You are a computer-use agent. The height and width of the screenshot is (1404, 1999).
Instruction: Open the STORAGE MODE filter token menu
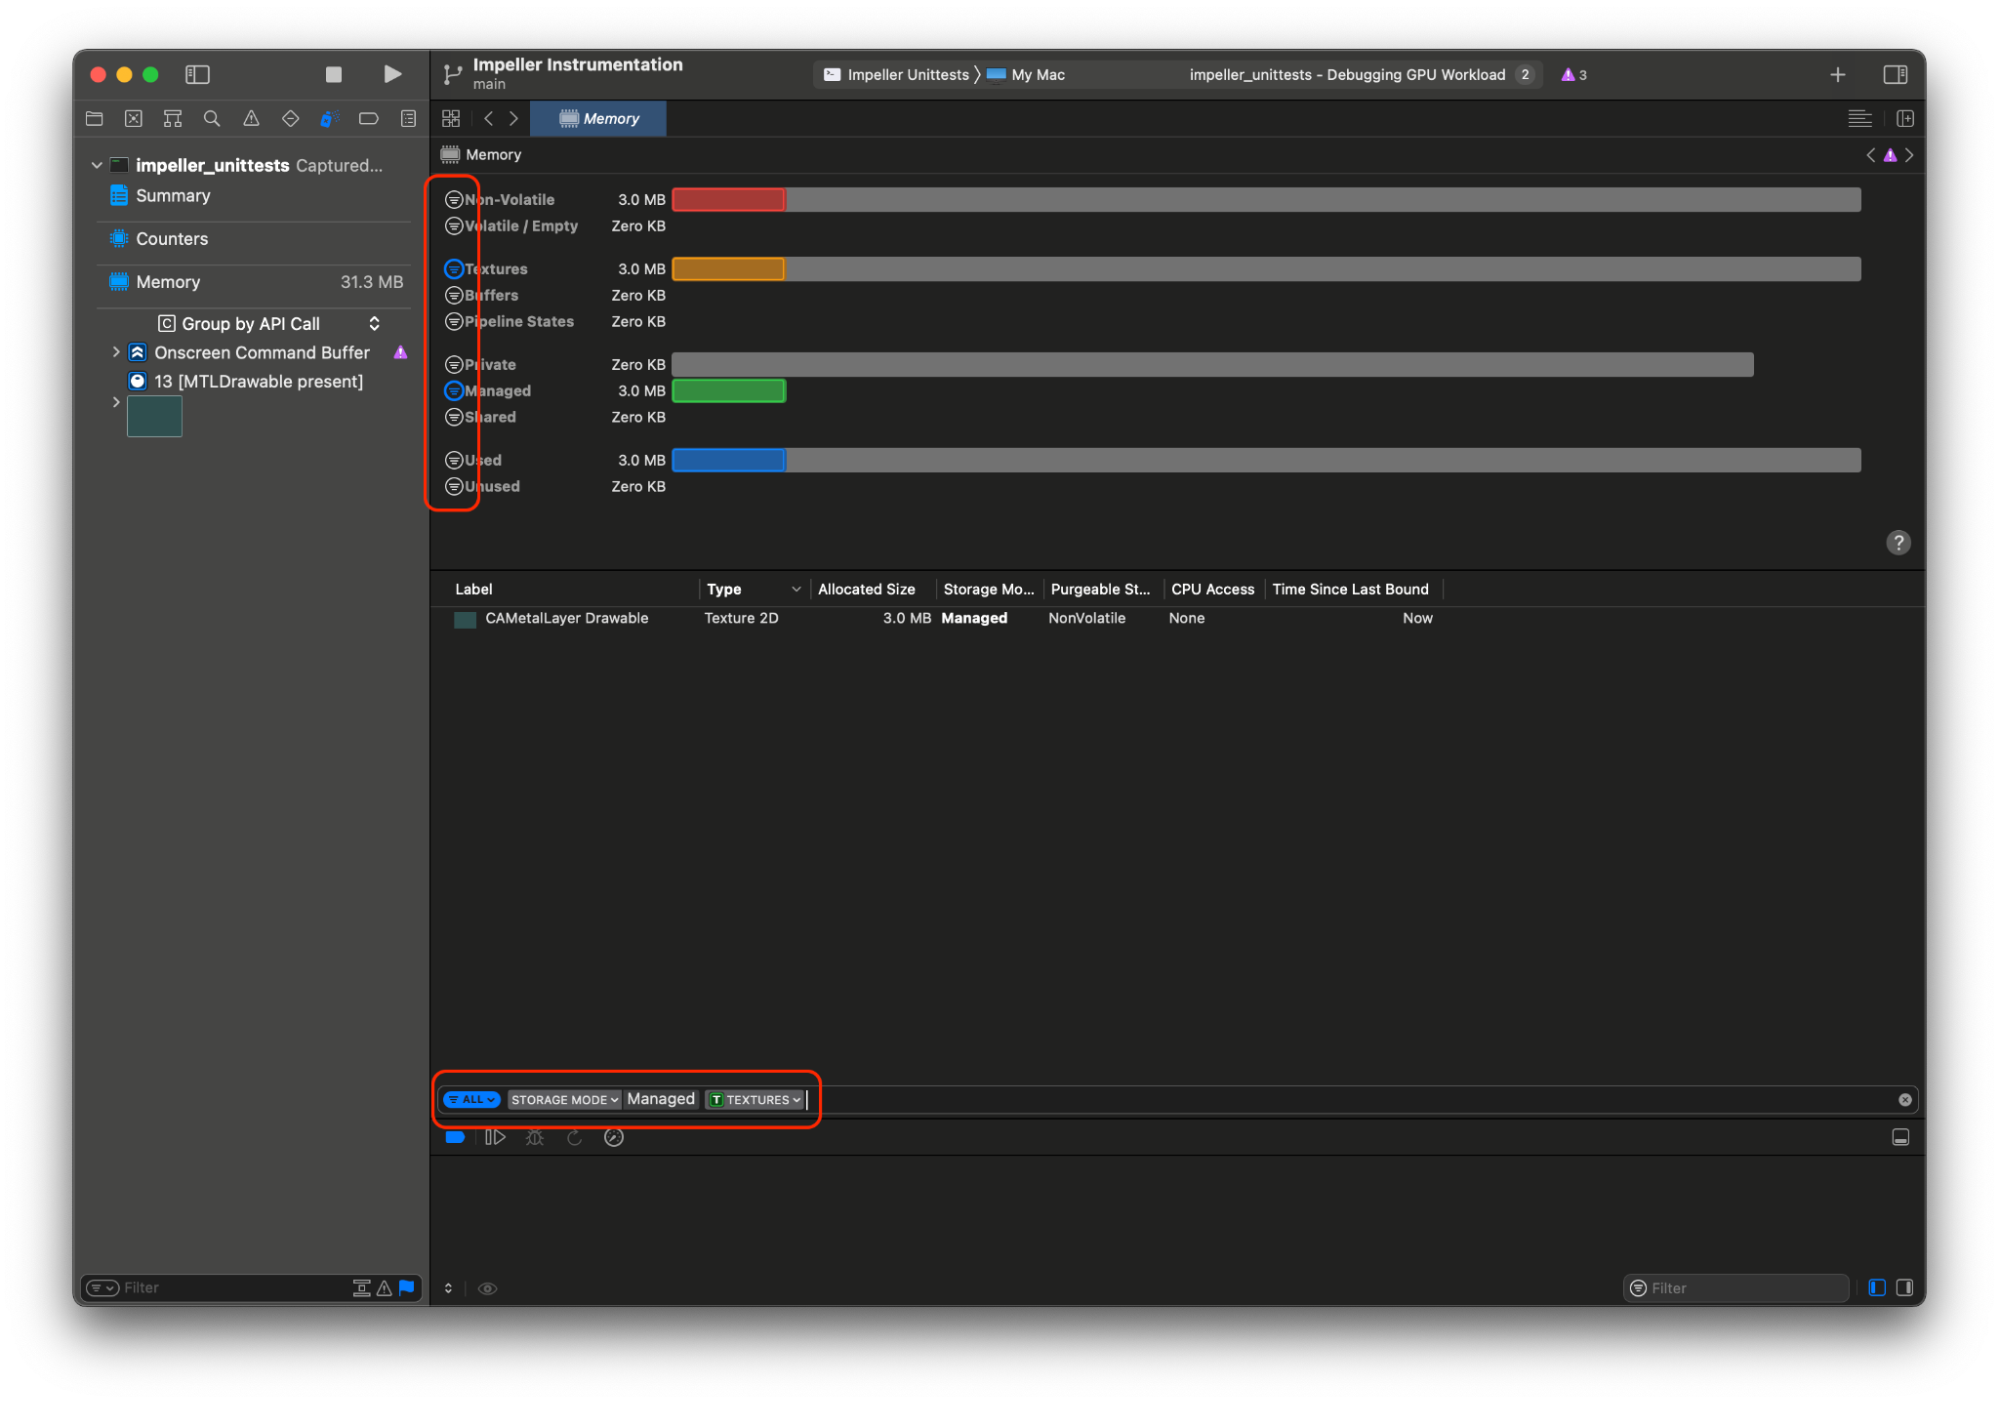[565, 1099]
